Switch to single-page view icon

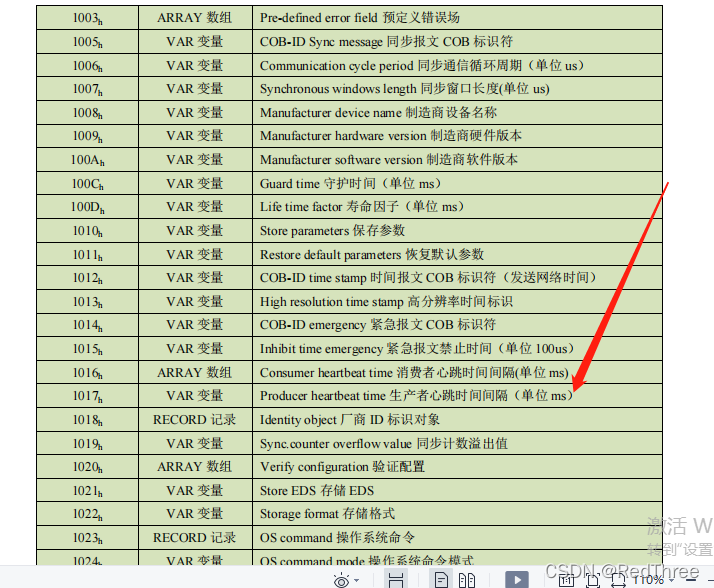coord(441,580)
